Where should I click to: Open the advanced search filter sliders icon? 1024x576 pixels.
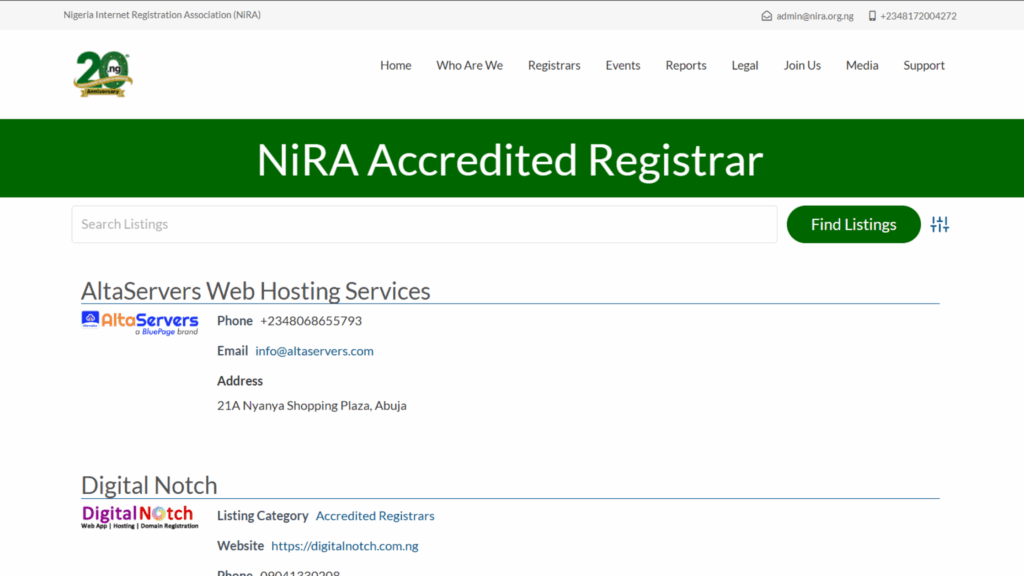(939, 225)
